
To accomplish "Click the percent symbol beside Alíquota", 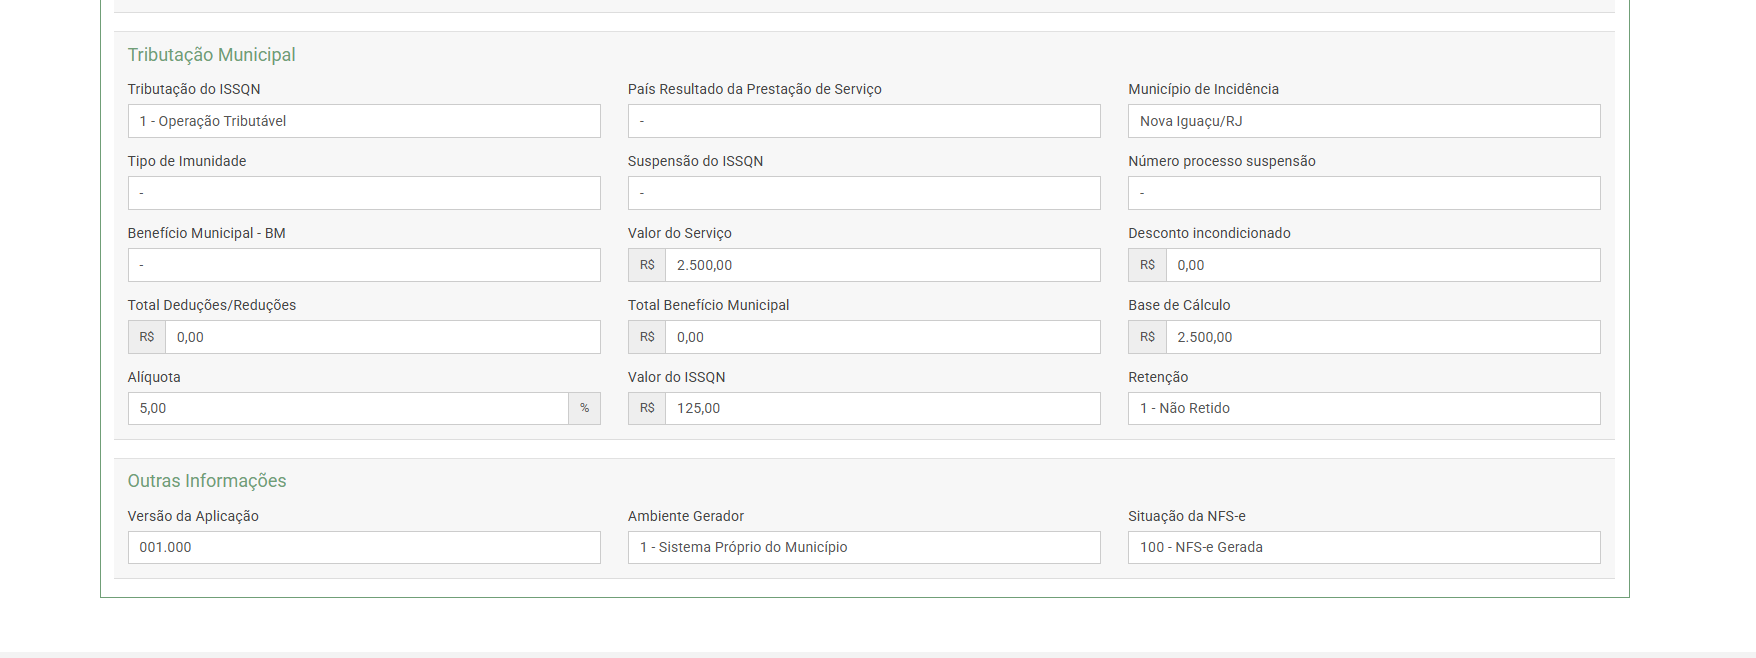I will point(585,408).
